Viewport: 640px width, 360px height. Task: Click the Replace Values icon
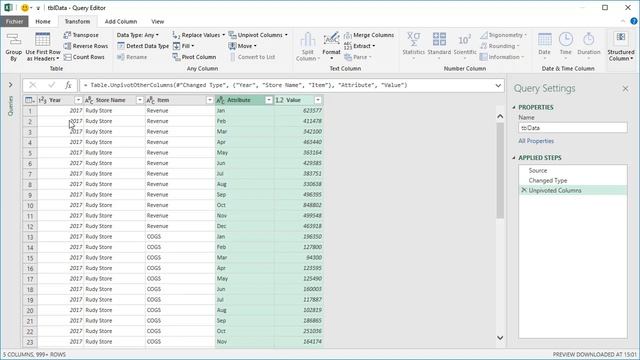tap(176, 35)
